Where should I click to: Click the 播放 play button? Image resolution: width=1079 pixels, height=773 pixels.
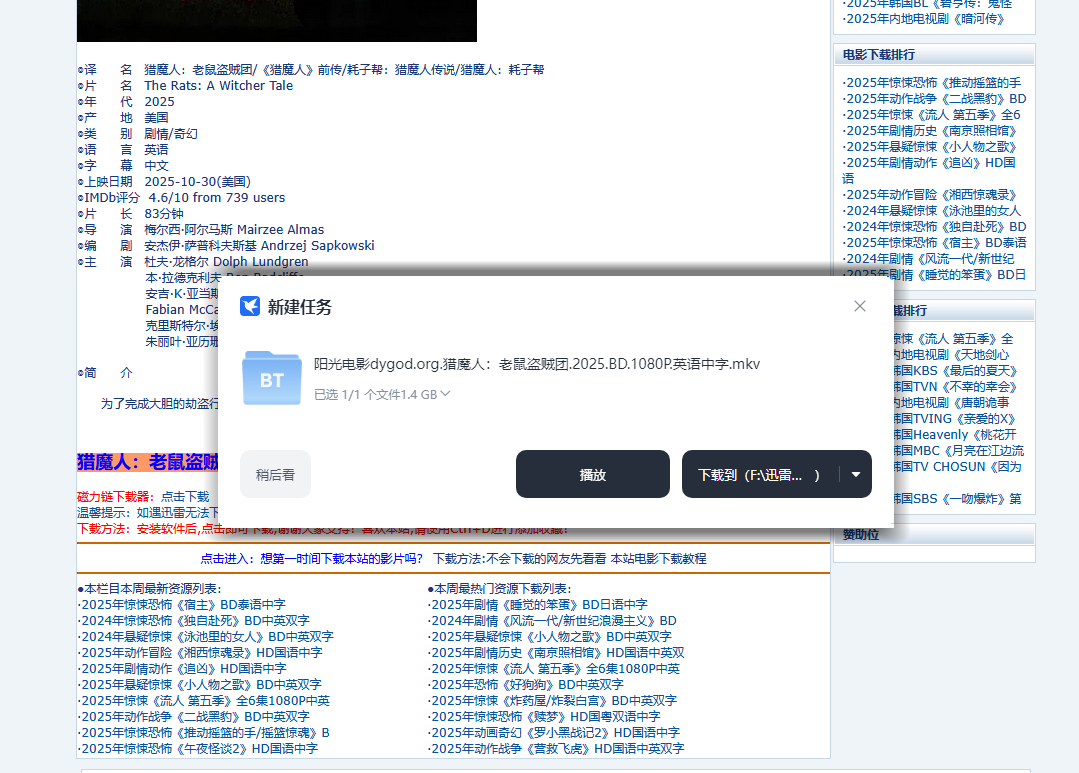[592, 473]
